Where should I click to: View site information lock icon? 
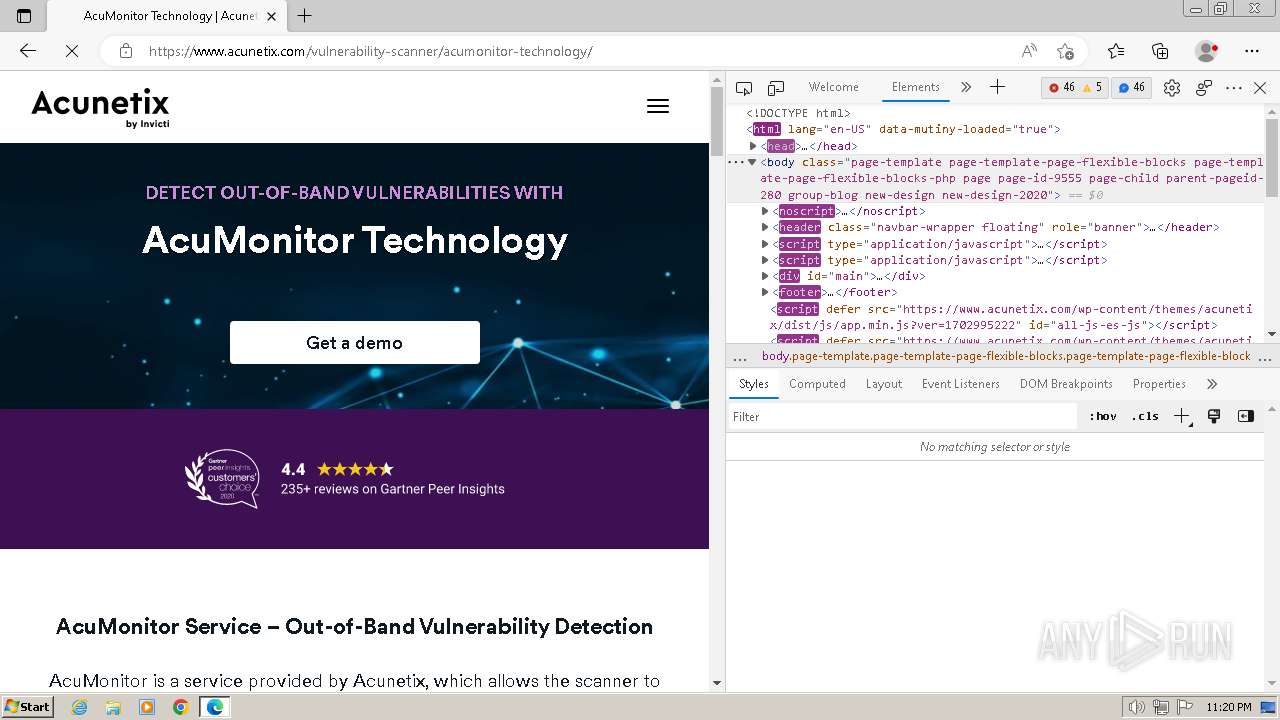pos(126,51)
